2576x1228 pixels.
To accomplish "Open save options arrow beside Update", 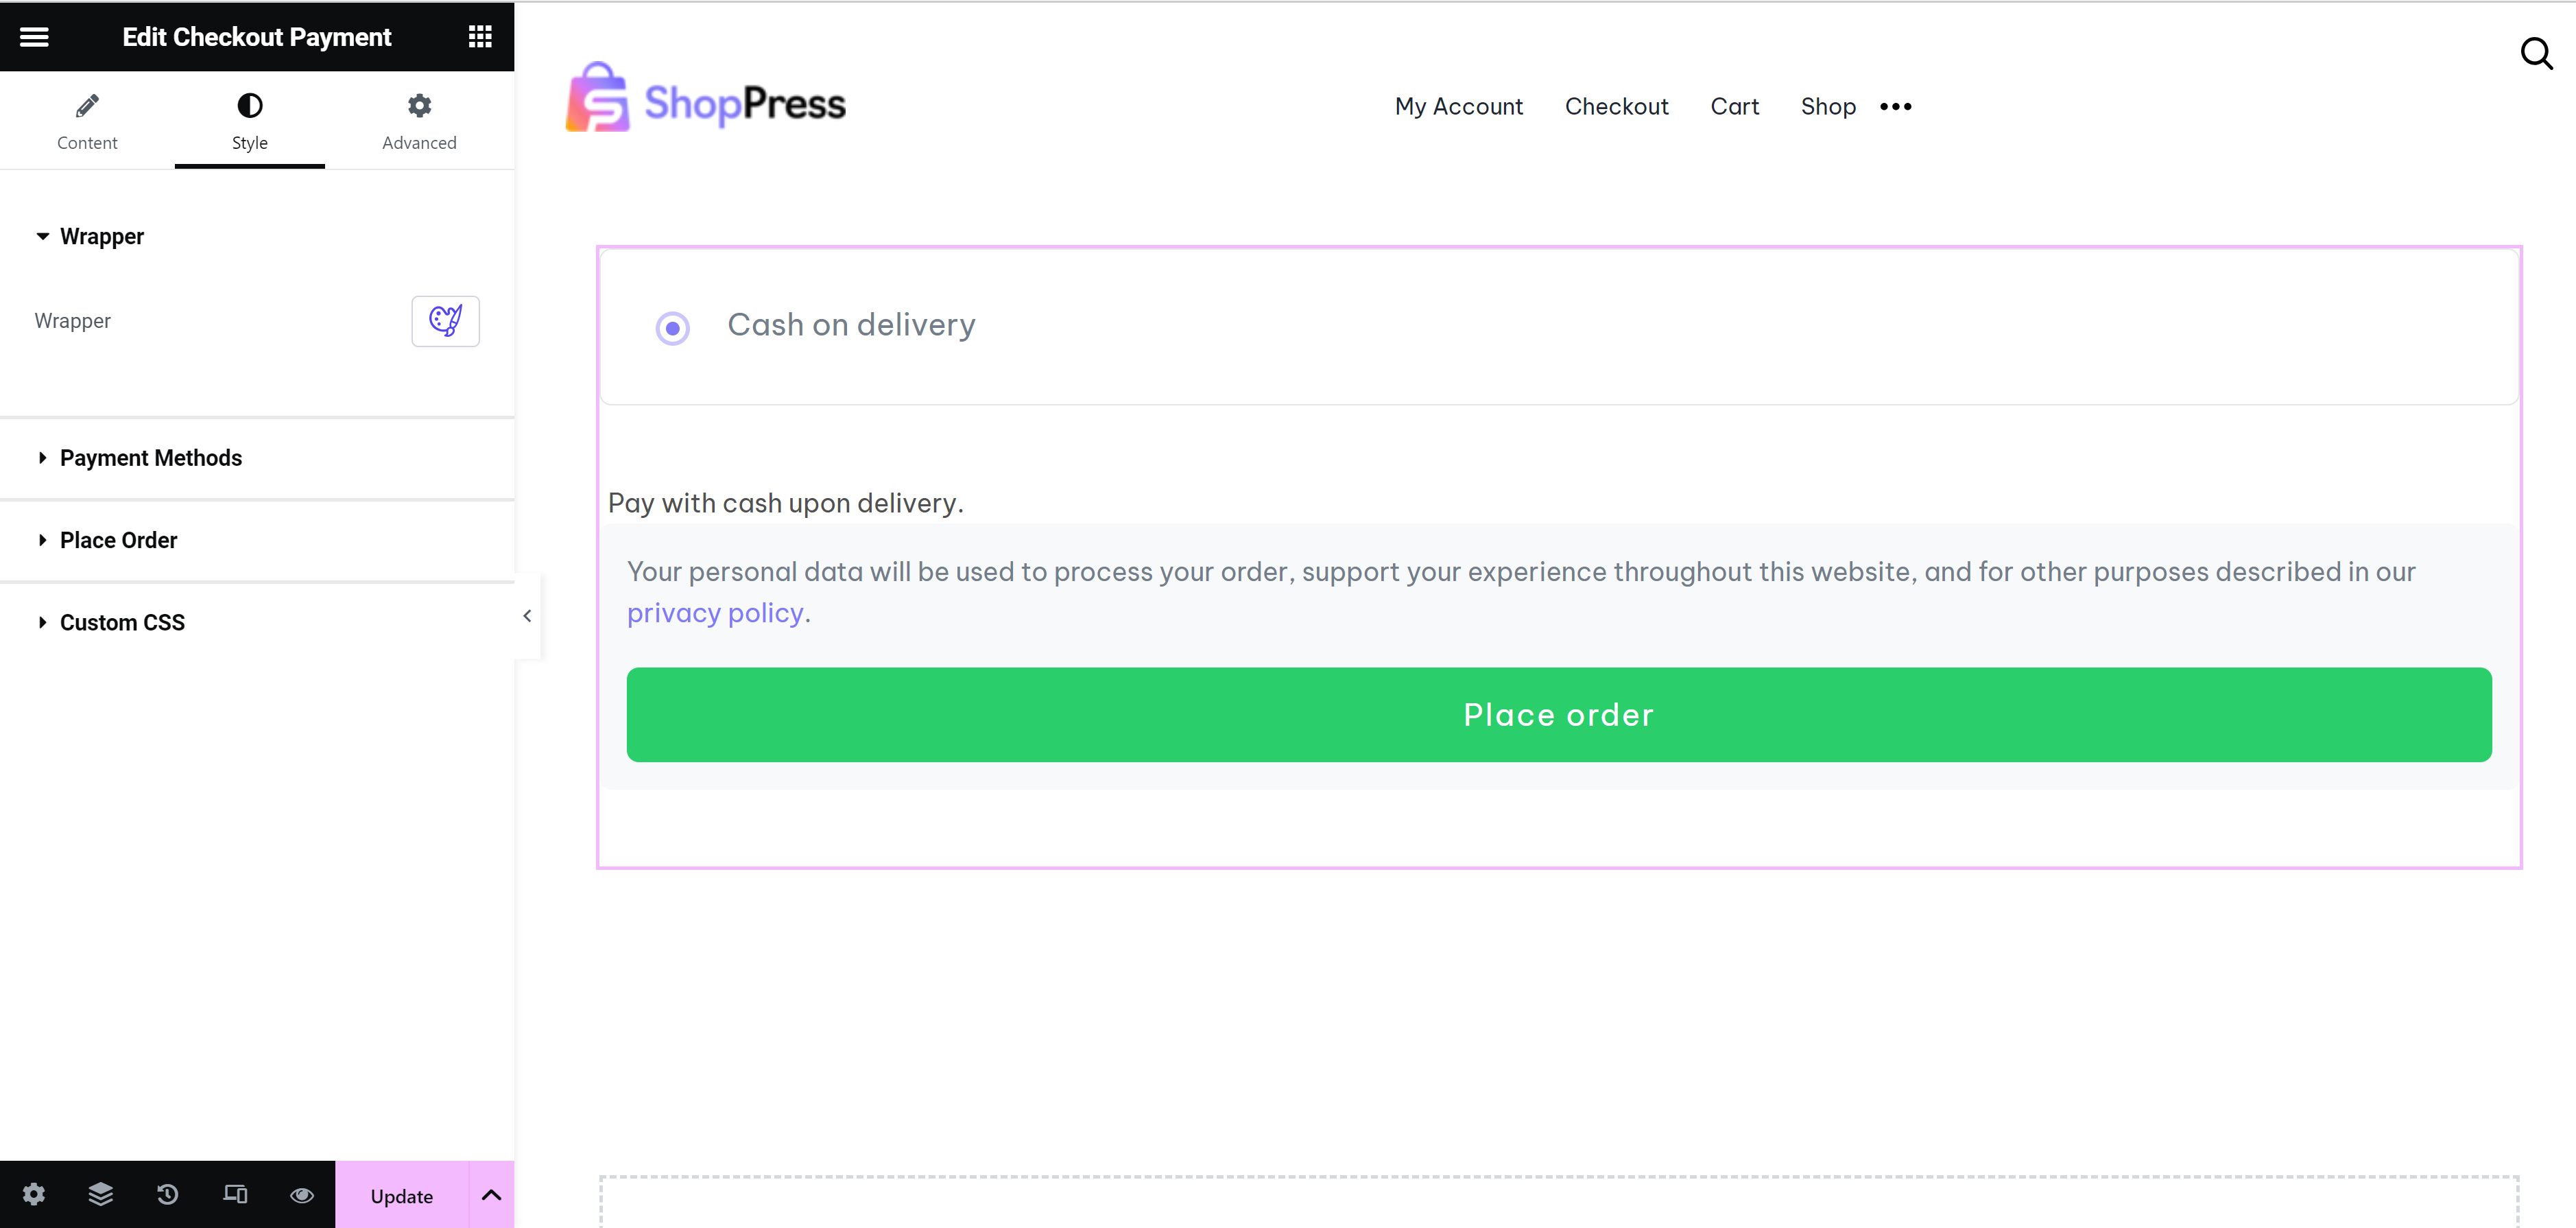I will click(491, 1195).
